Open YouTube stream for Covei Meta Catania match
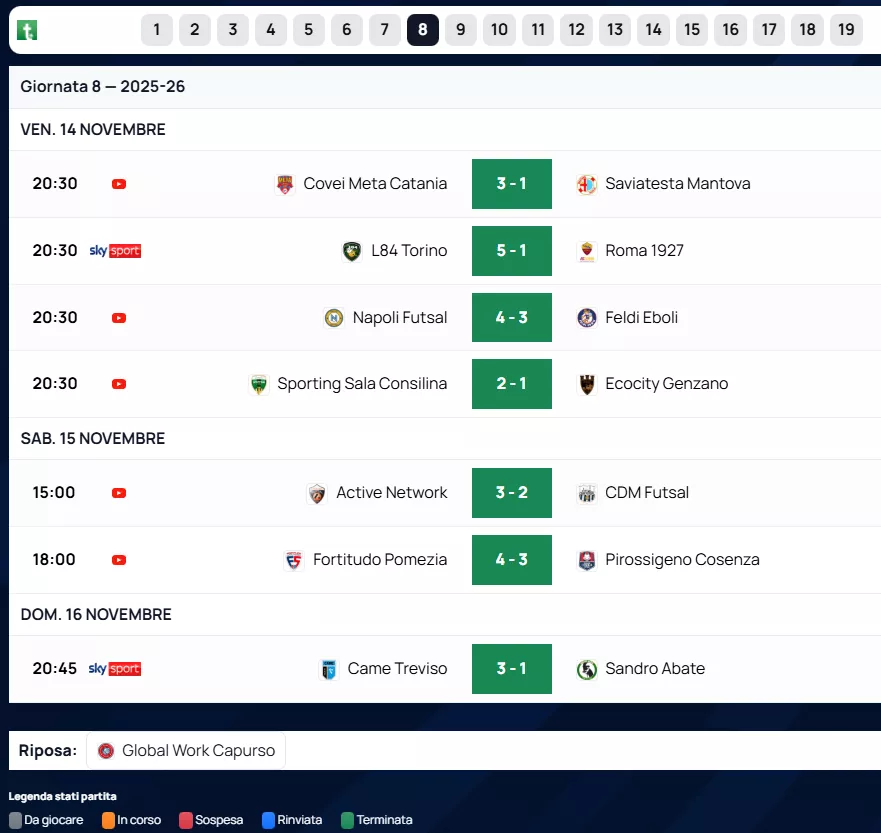881x833 pixels. [x=119, y=184]
